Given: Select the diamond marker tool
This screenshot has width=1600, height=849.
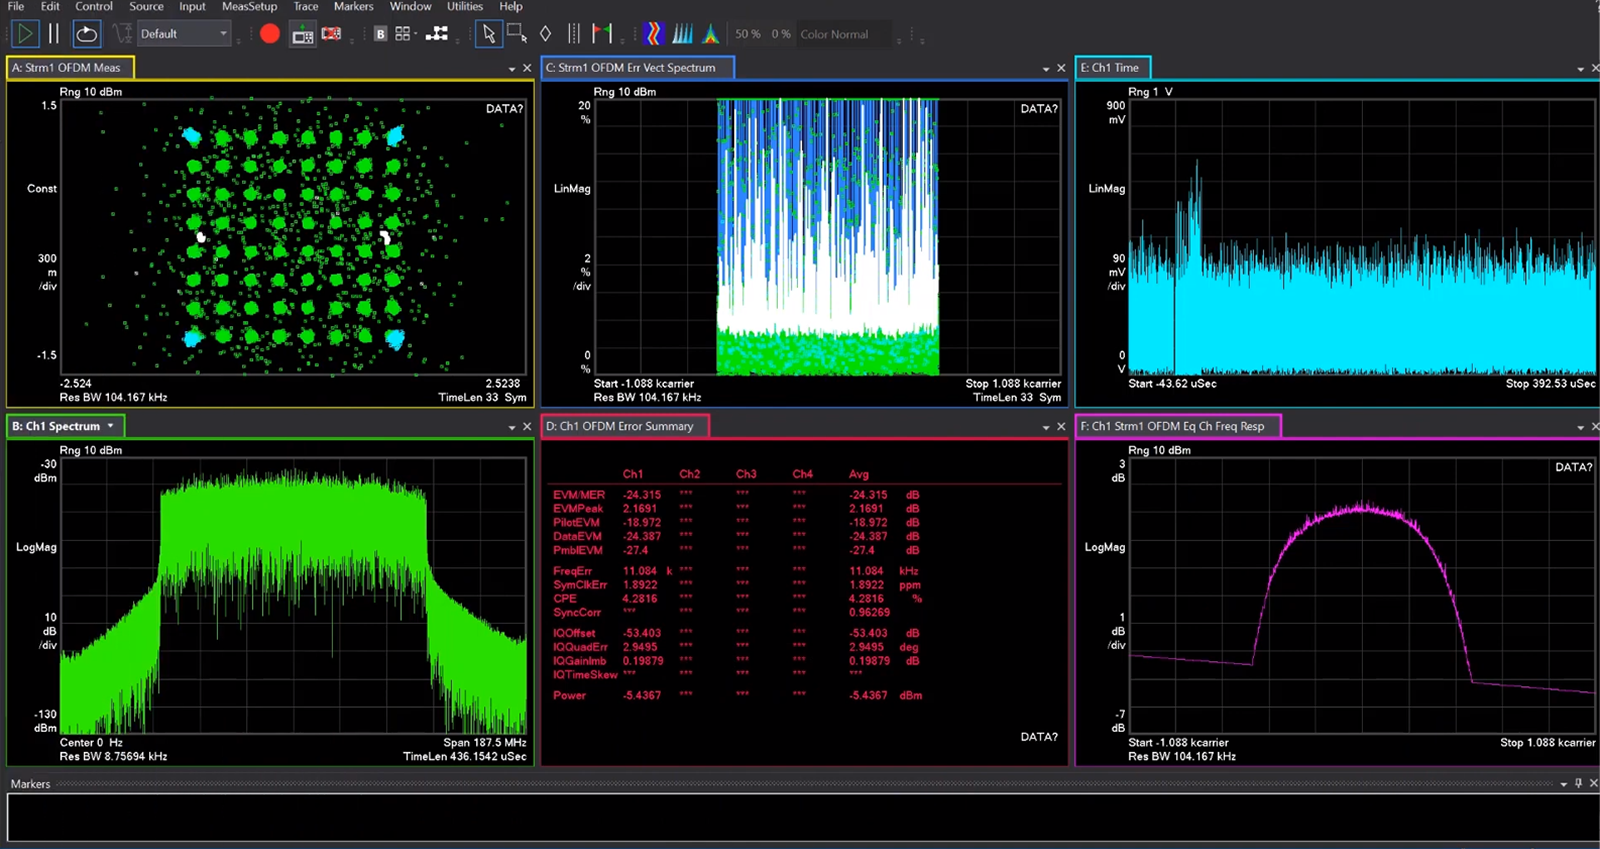Looking at the screenshot, I should point(545,34).
